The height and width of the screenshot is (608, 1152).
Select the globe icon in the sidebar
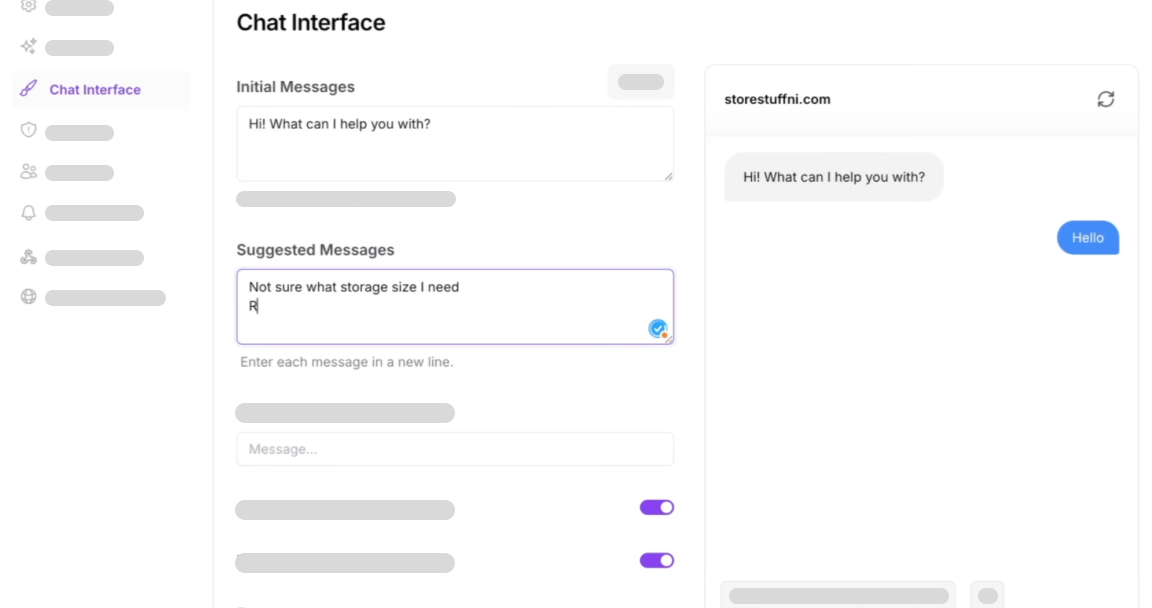28,297
